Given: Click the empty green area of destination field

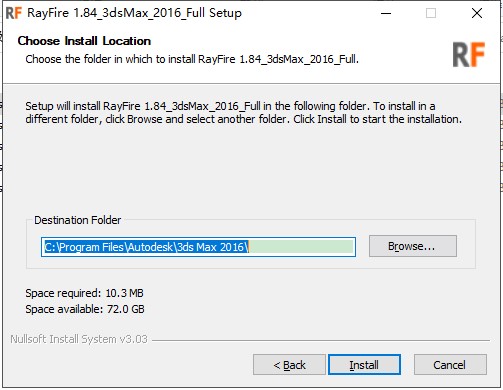Looking at the screenshot, I should coord(301,247).
